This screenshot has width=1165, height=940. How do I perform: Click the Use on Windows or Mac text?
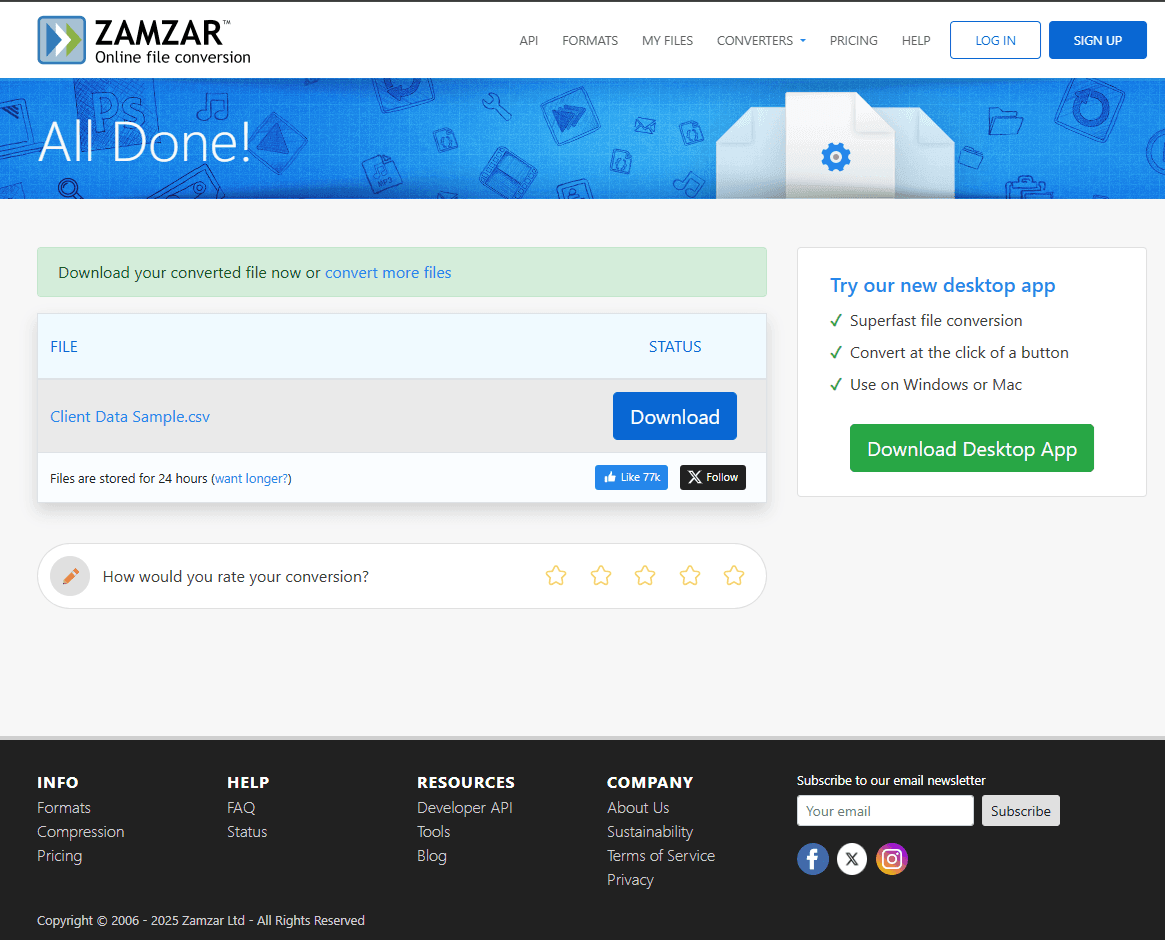[935, 384]
